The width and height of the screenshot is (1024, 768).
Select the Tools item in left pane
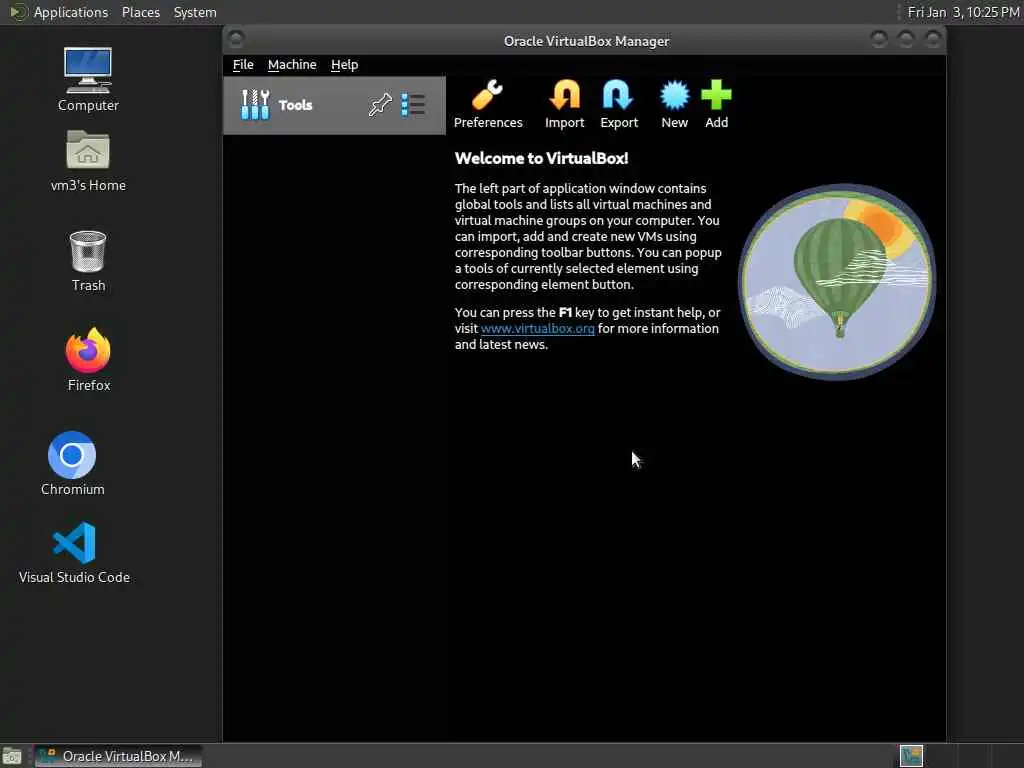[x=334, y=105]
